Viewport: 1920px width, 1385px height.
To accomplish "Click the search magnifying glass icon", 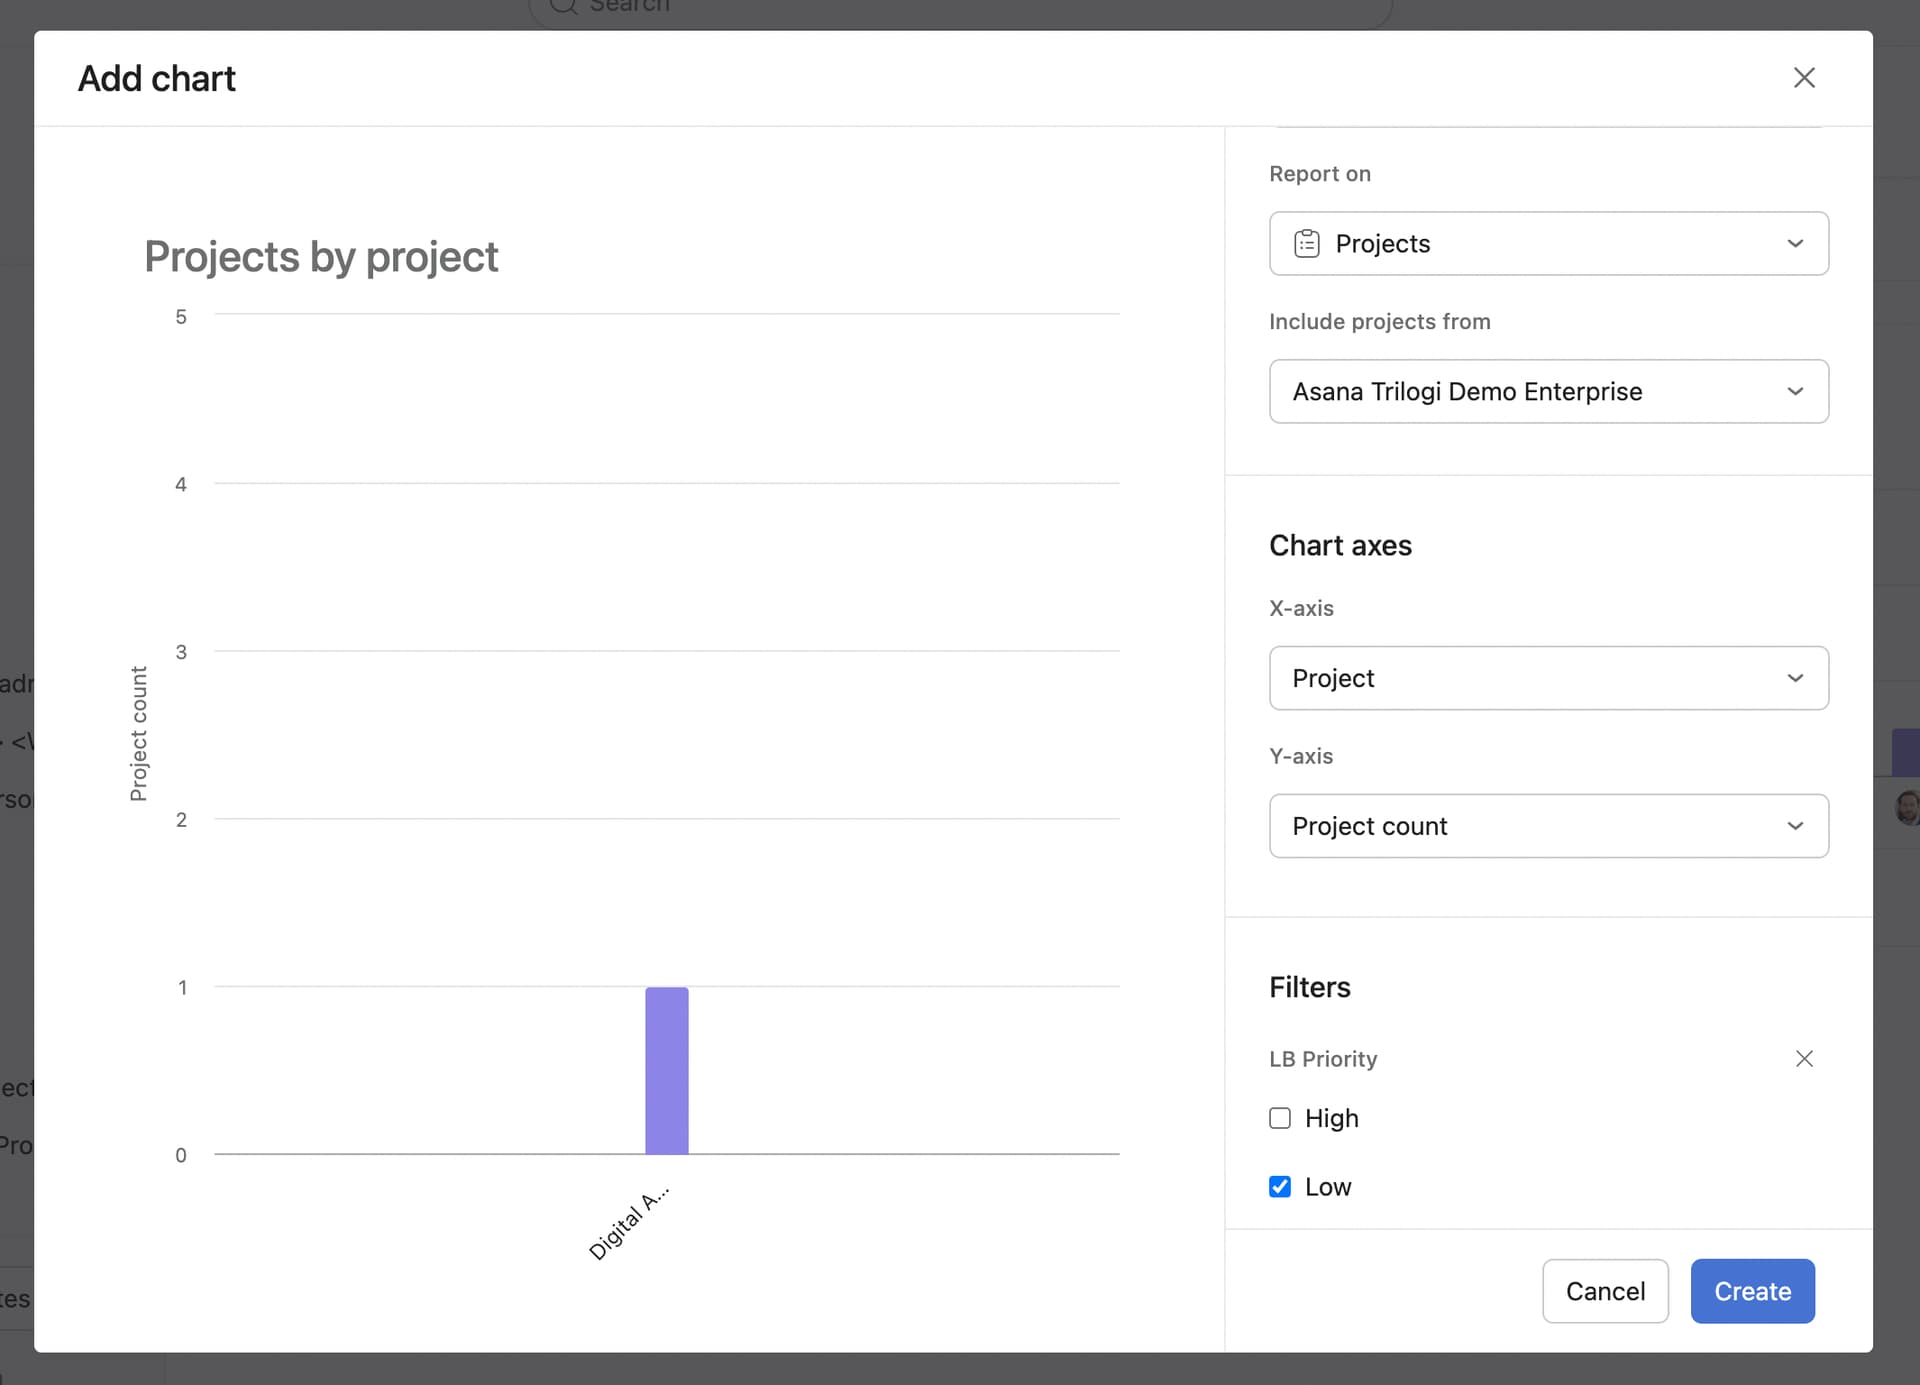I will [x=562, y=7].
